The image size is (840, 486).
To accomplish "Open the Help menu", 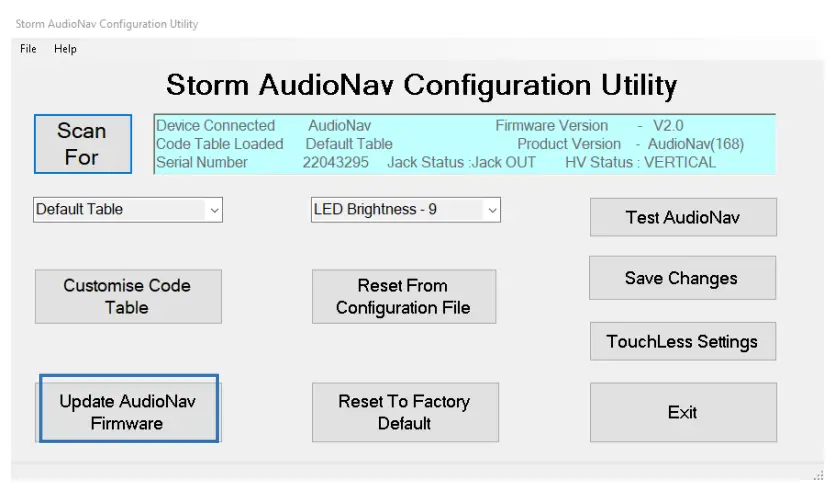I will [x=65, y=49].
